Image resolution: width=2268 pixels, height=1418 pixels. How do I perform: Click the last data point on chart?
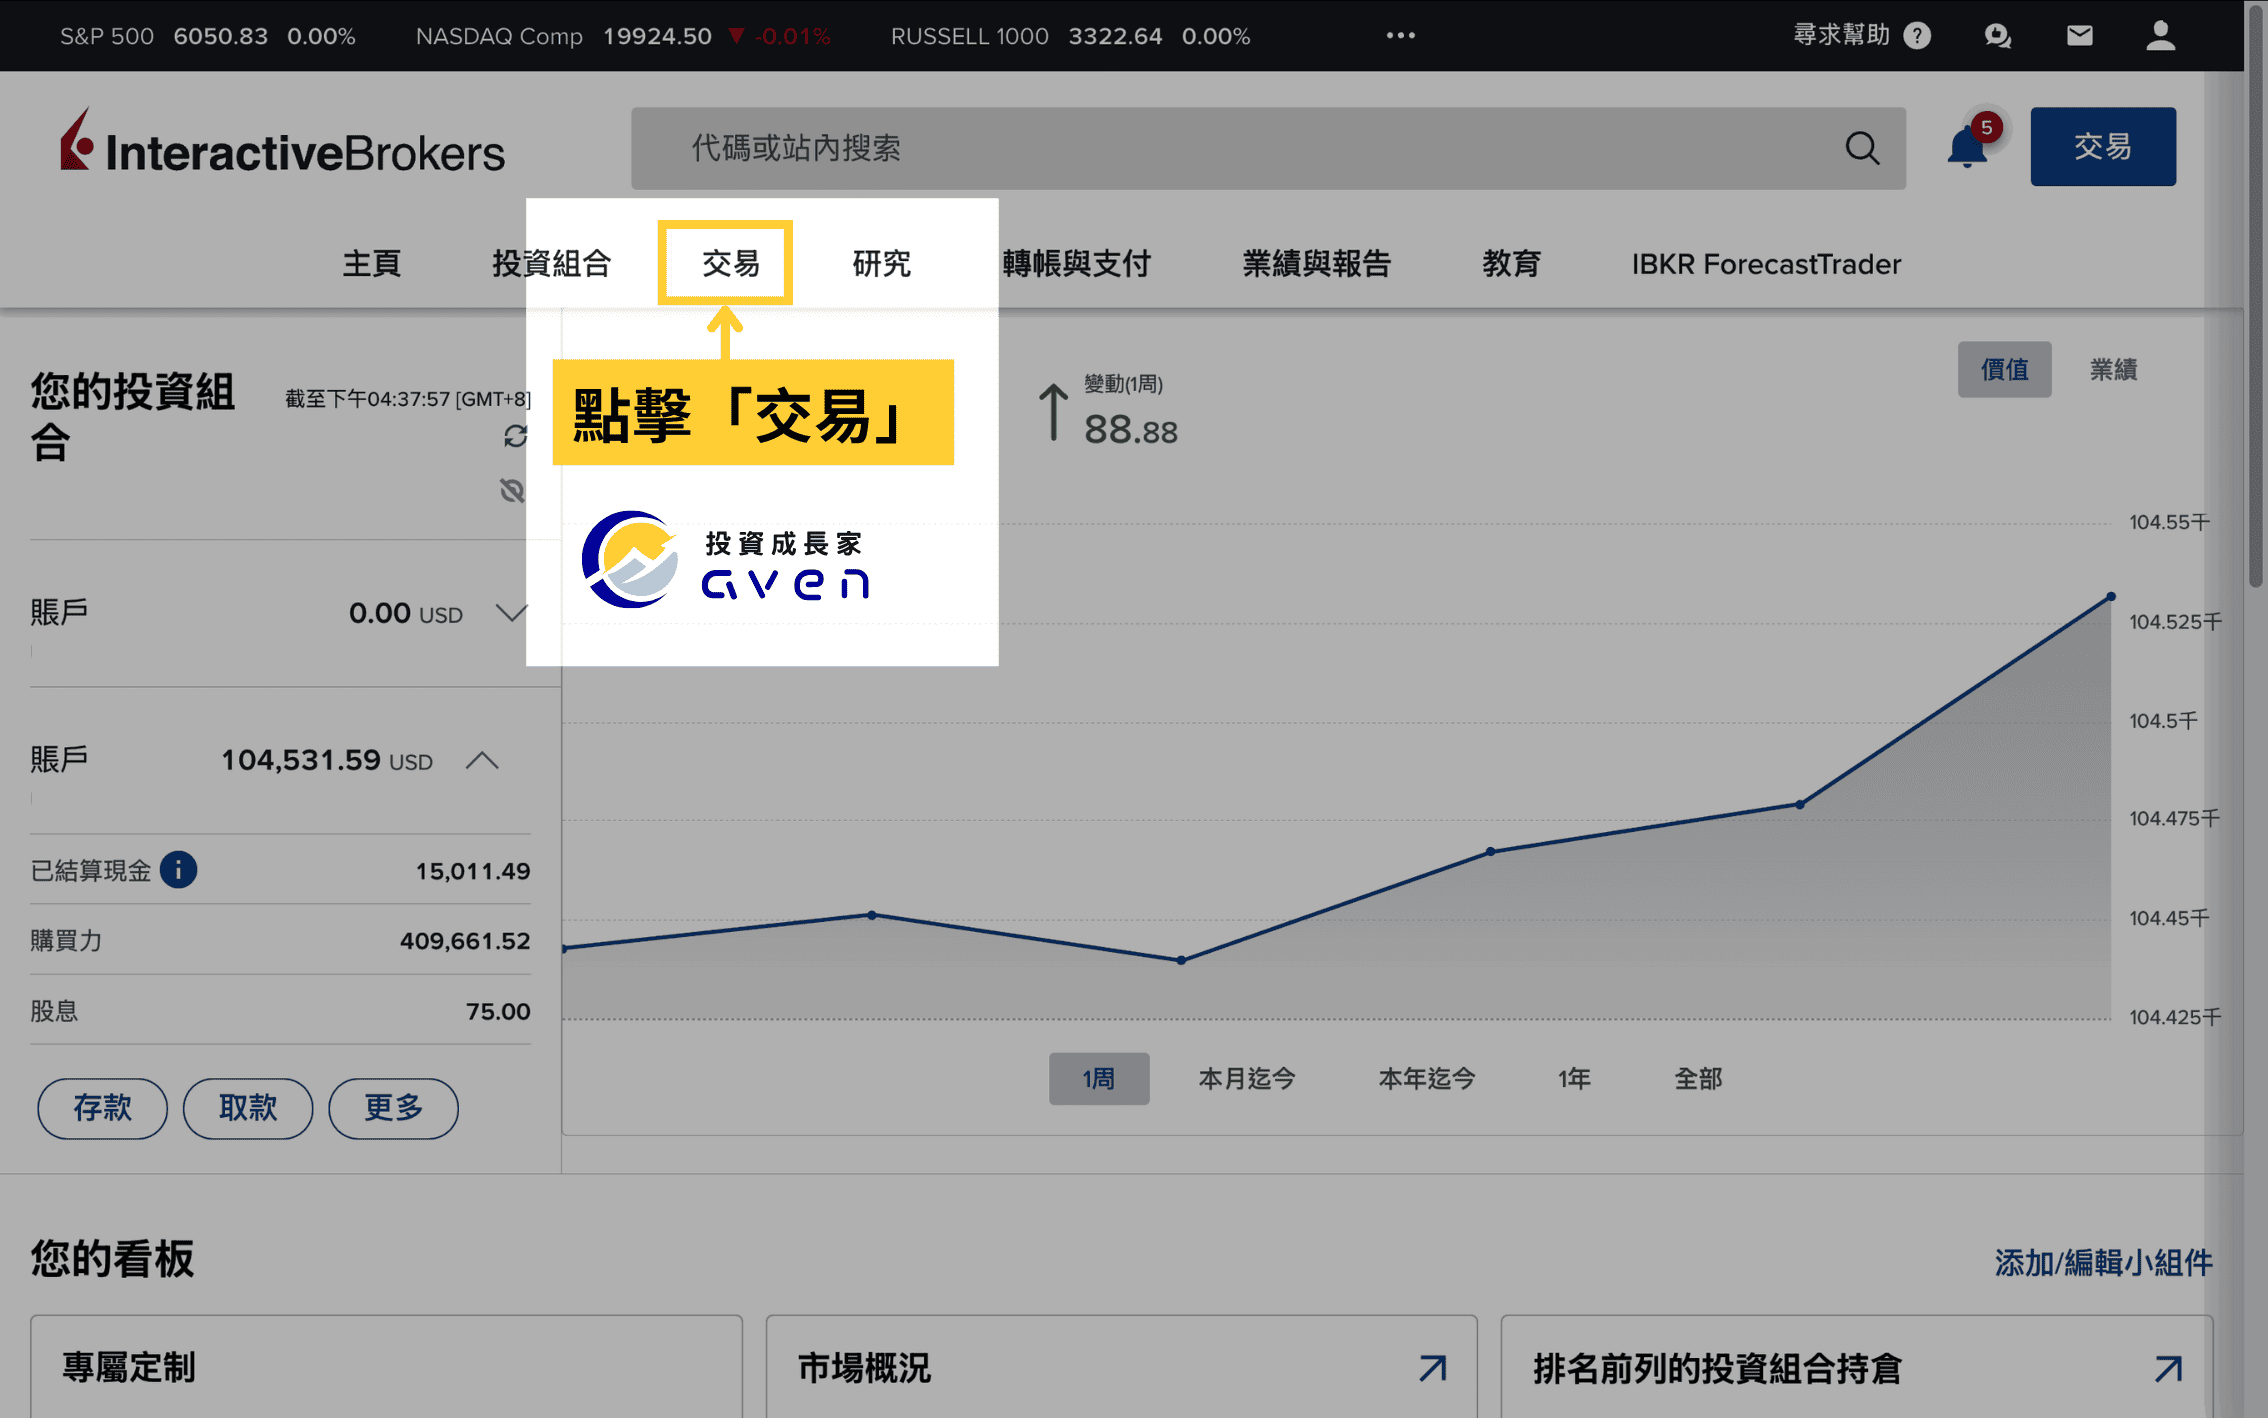2111,597
